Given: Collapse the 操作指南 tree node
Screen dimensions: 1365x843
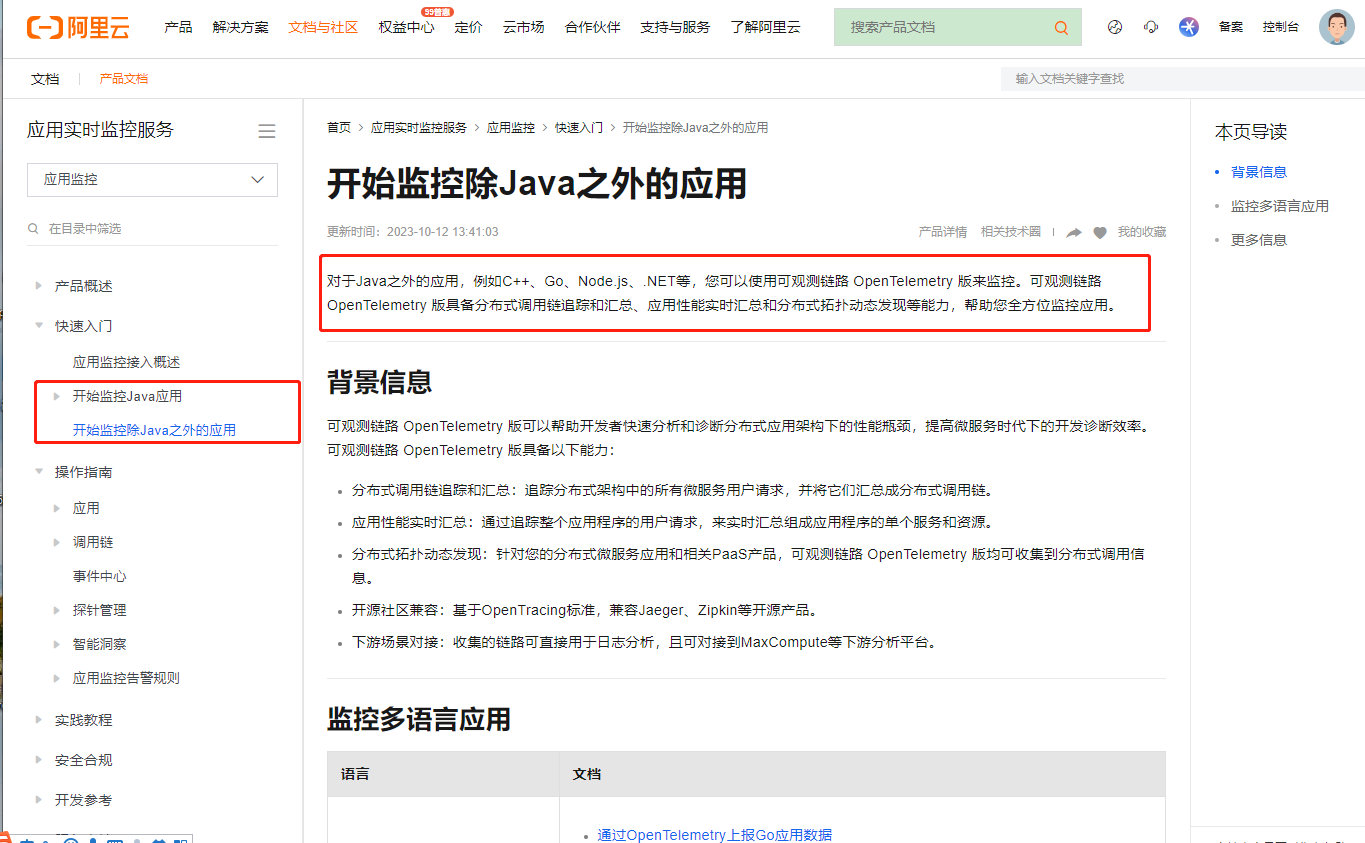Looking at the screenshot, I should [39, 472].
